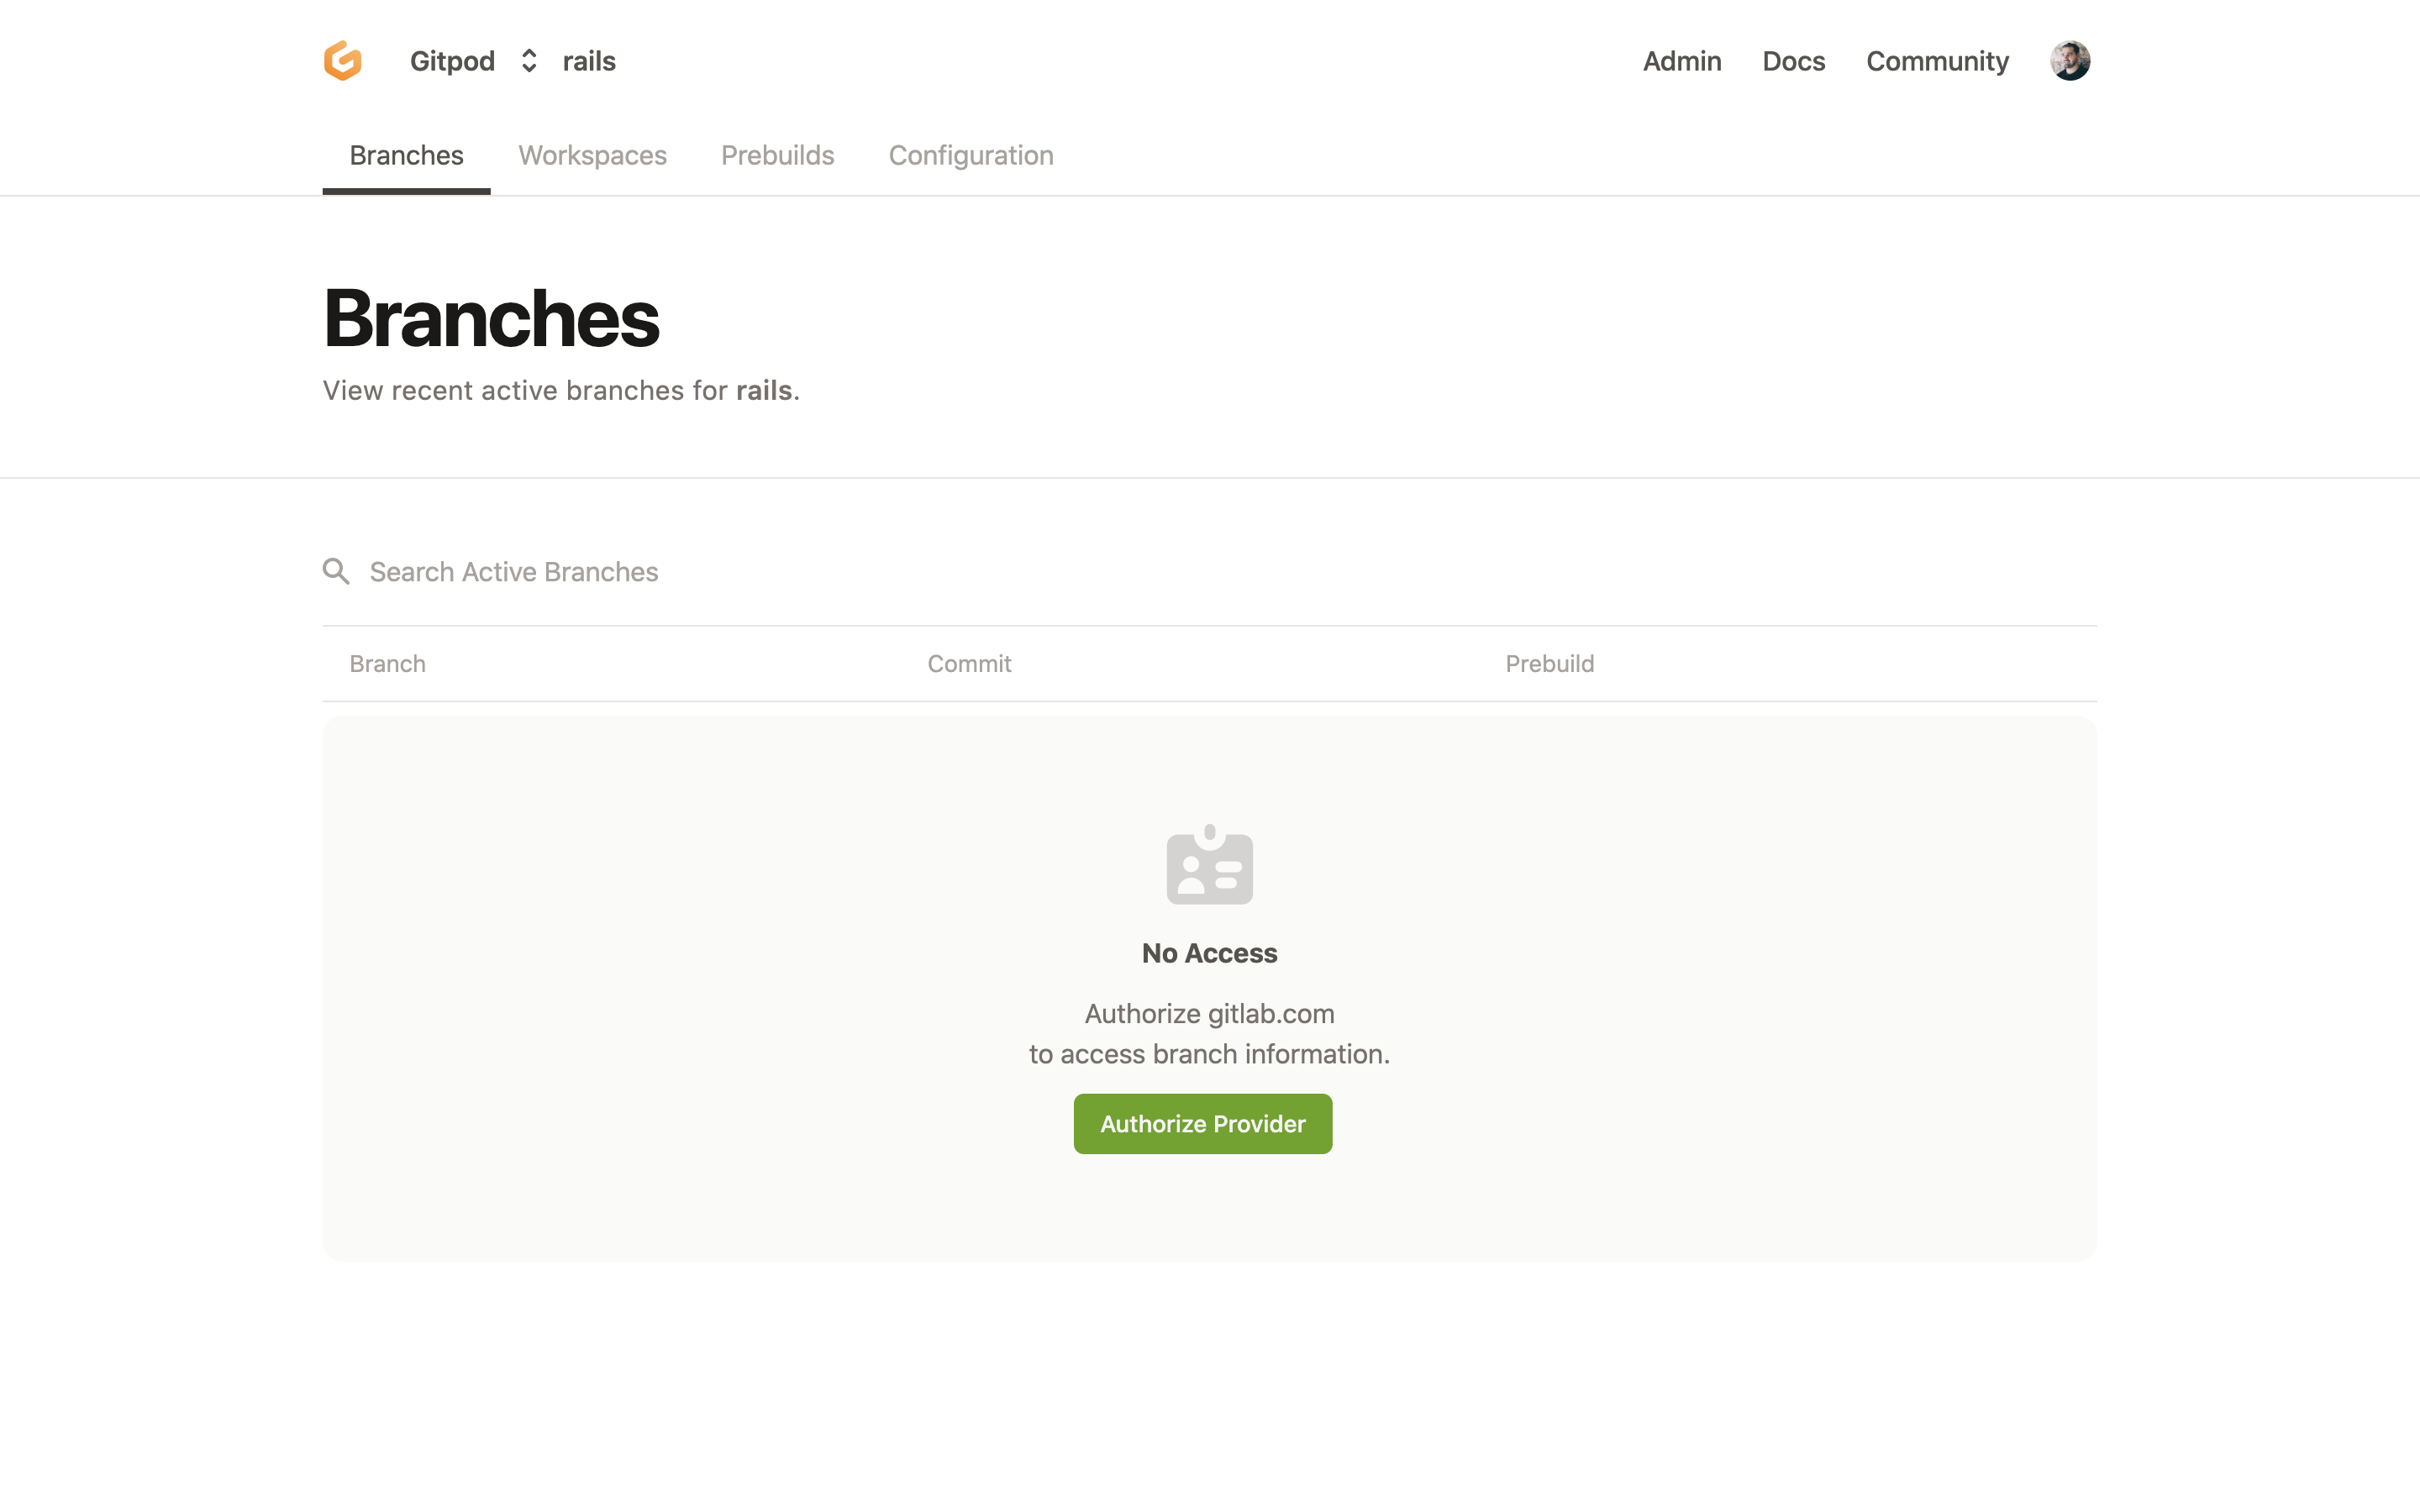Switch to the Workspaces tab
2420x1512 pixels.
tap(592, 155)
